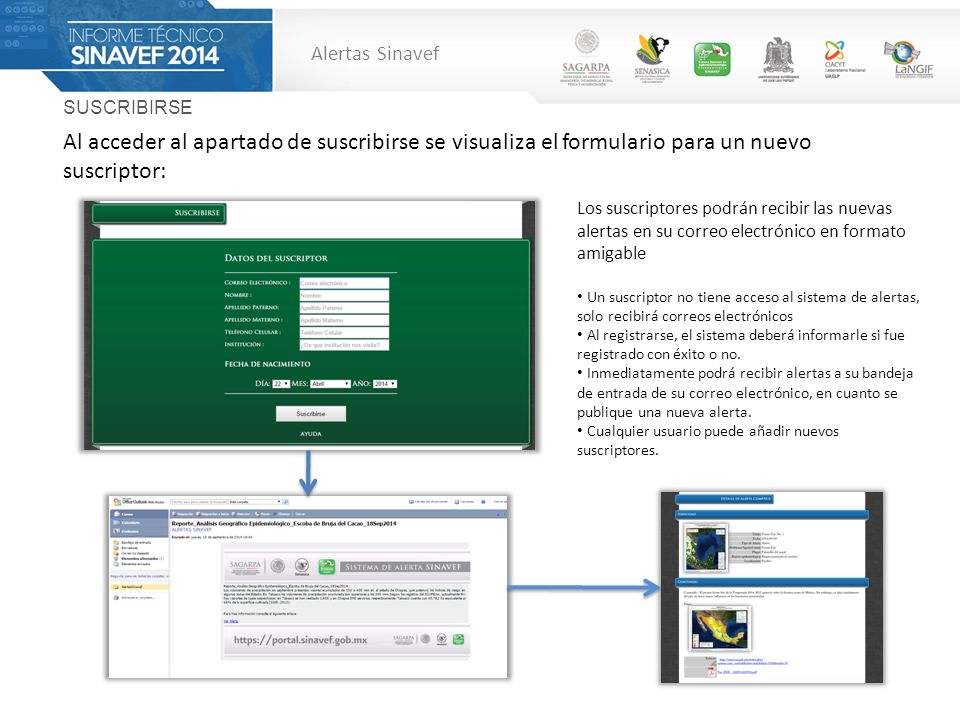Click the Bandeja de entrada folder icon
Image resolution: width=960 pixels, height=720 pixels.
[116, 542]
